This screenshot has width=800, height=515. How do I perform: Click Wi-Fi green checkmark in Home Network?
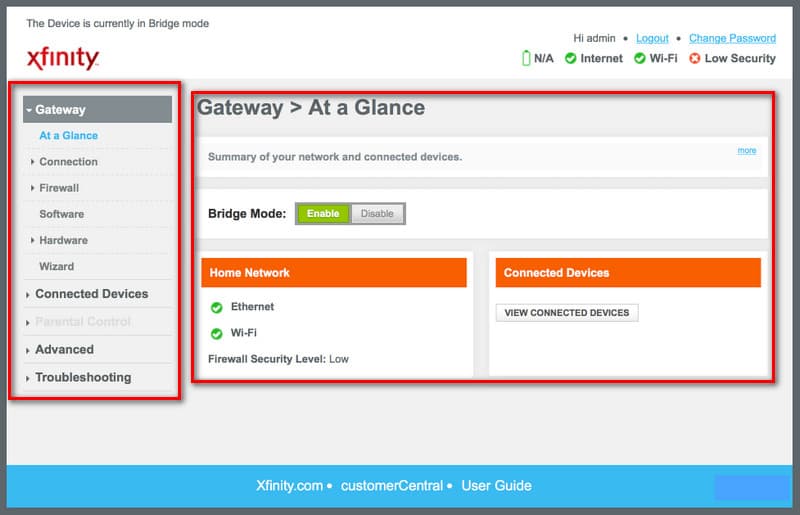click(x=216, y=333)
